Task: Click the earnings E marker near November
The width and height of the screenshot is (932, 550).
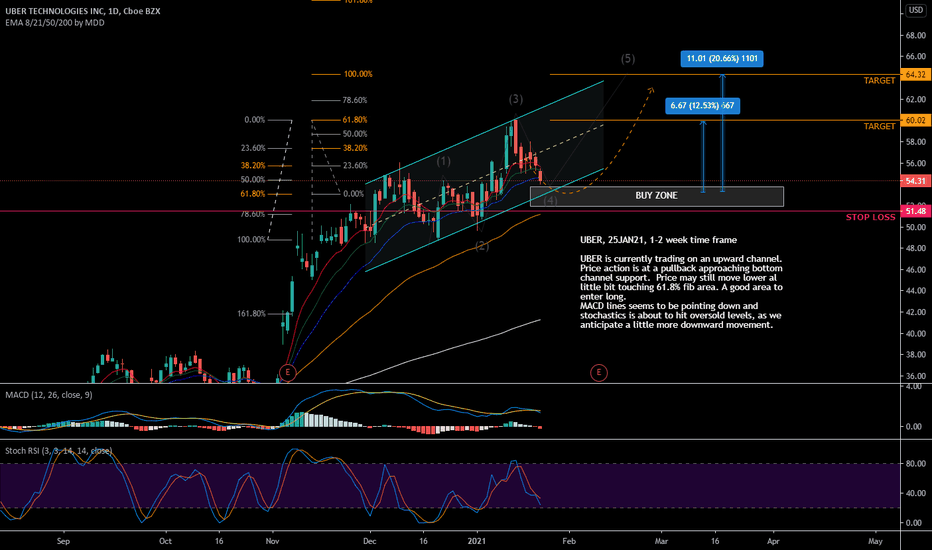Action: (287, 373)
